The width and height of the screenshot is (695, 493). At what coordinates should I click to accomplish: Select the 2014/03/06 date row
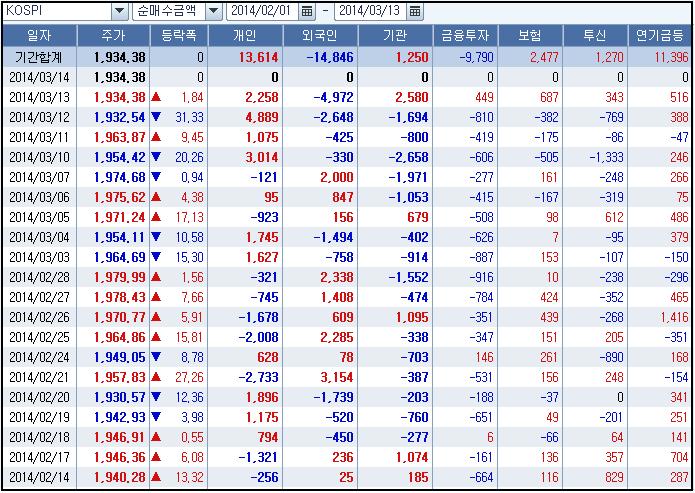[39, 197]
